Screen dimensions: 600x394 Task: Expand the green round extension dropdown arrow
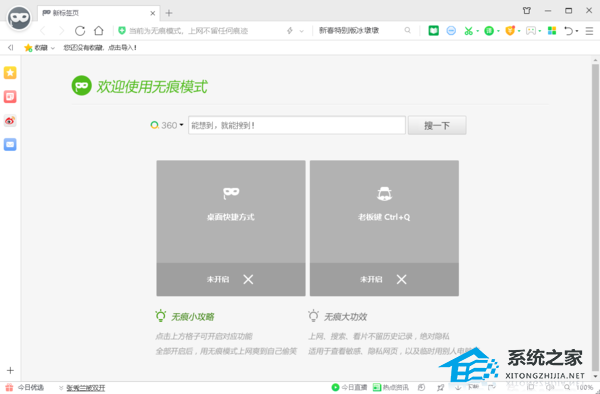tap(498, 31)
